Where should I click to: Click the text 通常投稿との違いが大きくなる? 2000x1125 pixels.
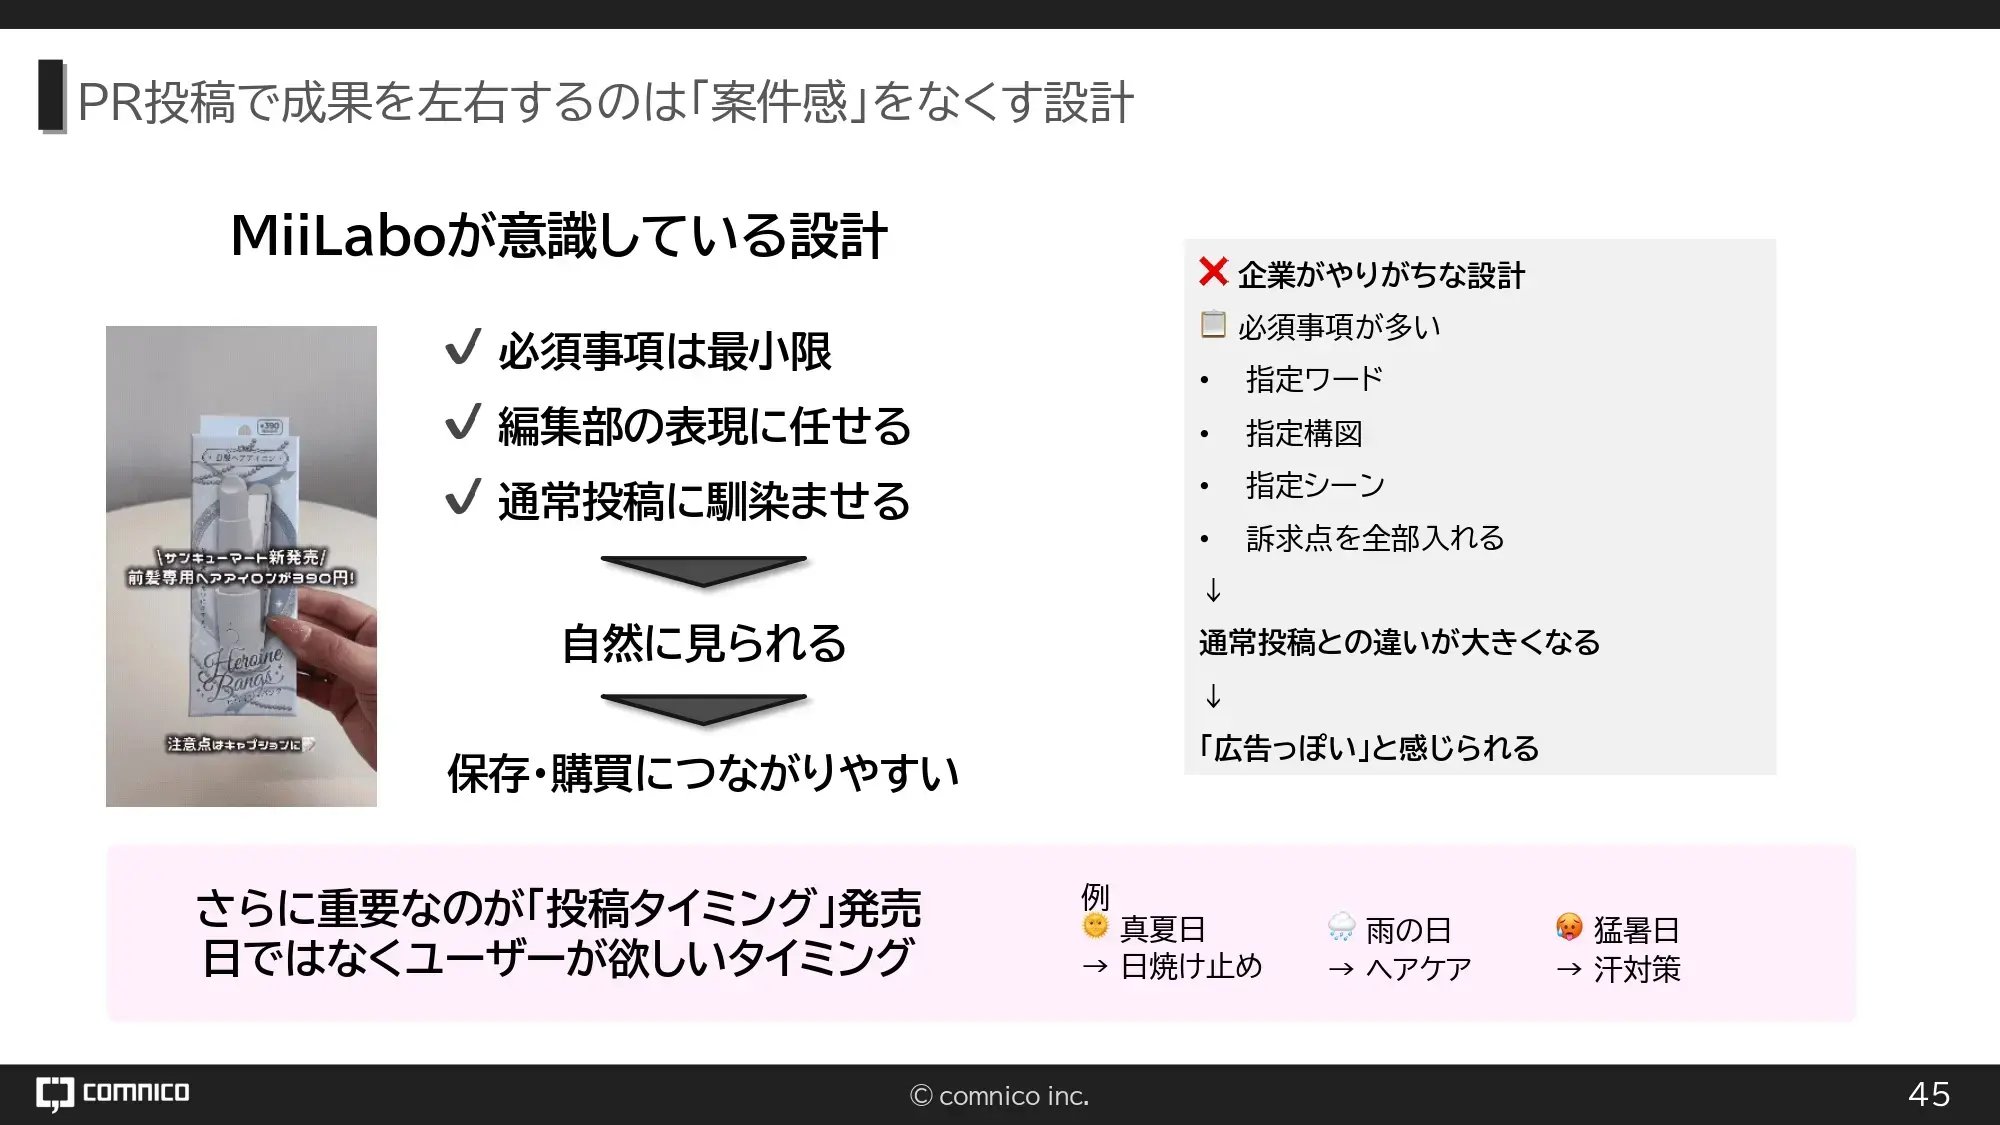coord(1399,642)
